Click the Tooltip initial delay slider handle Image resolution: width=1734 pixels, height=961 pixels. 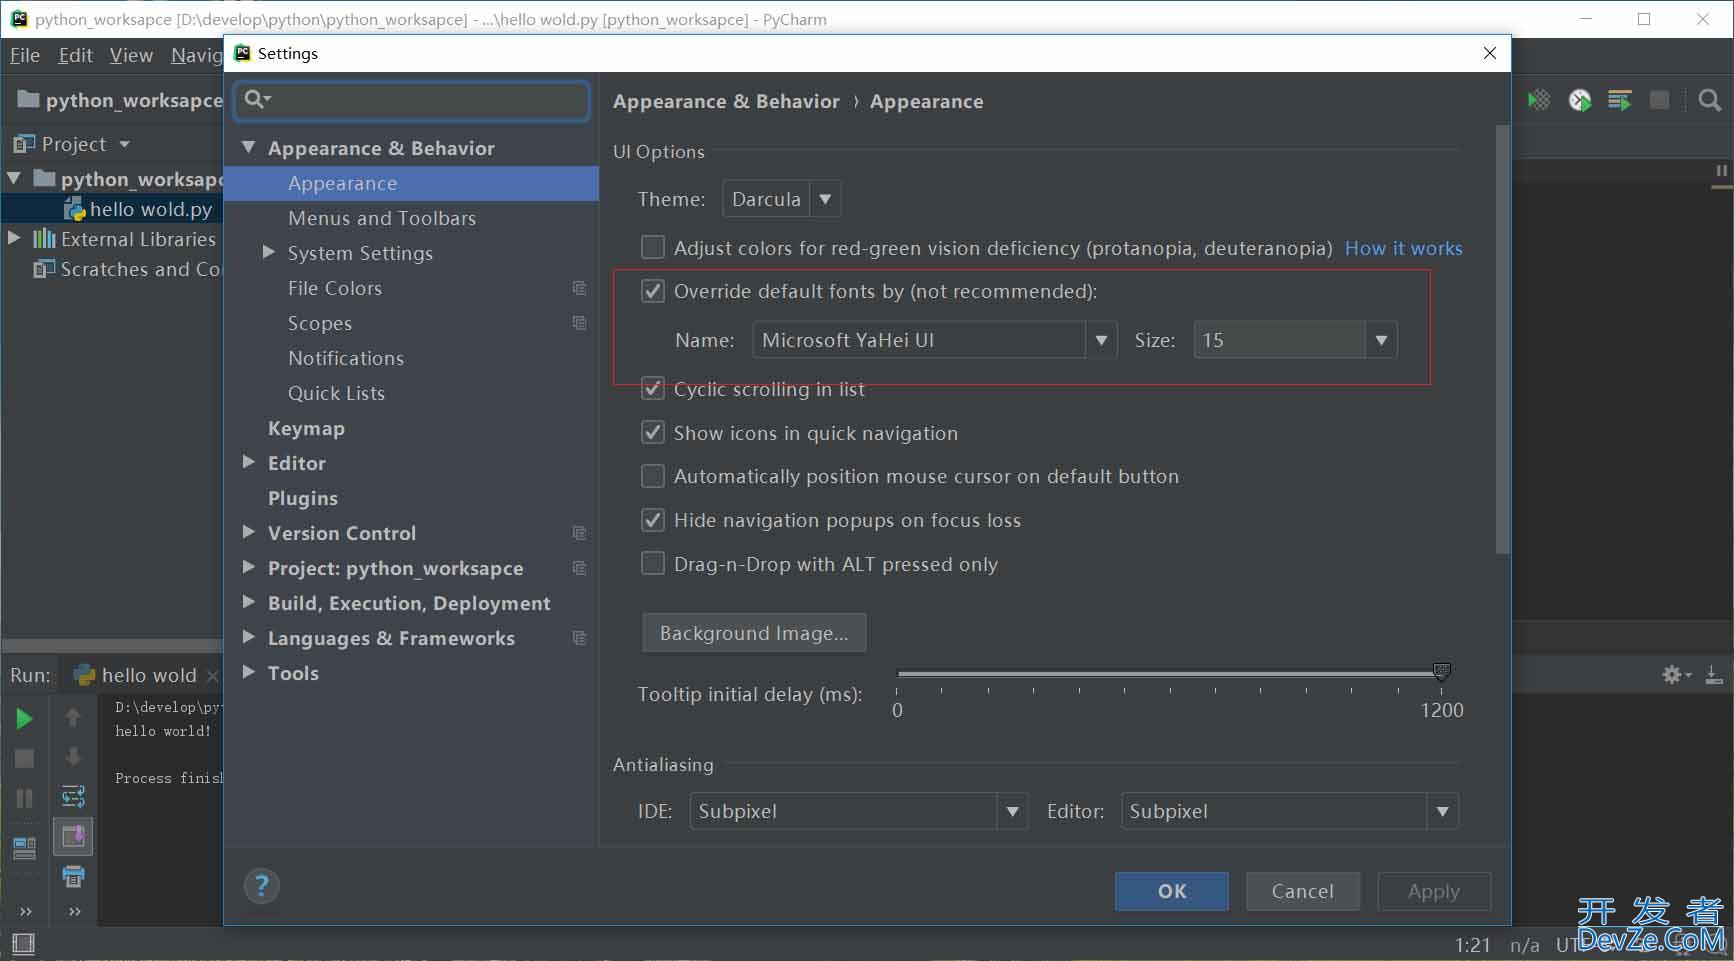point(1441,672)
